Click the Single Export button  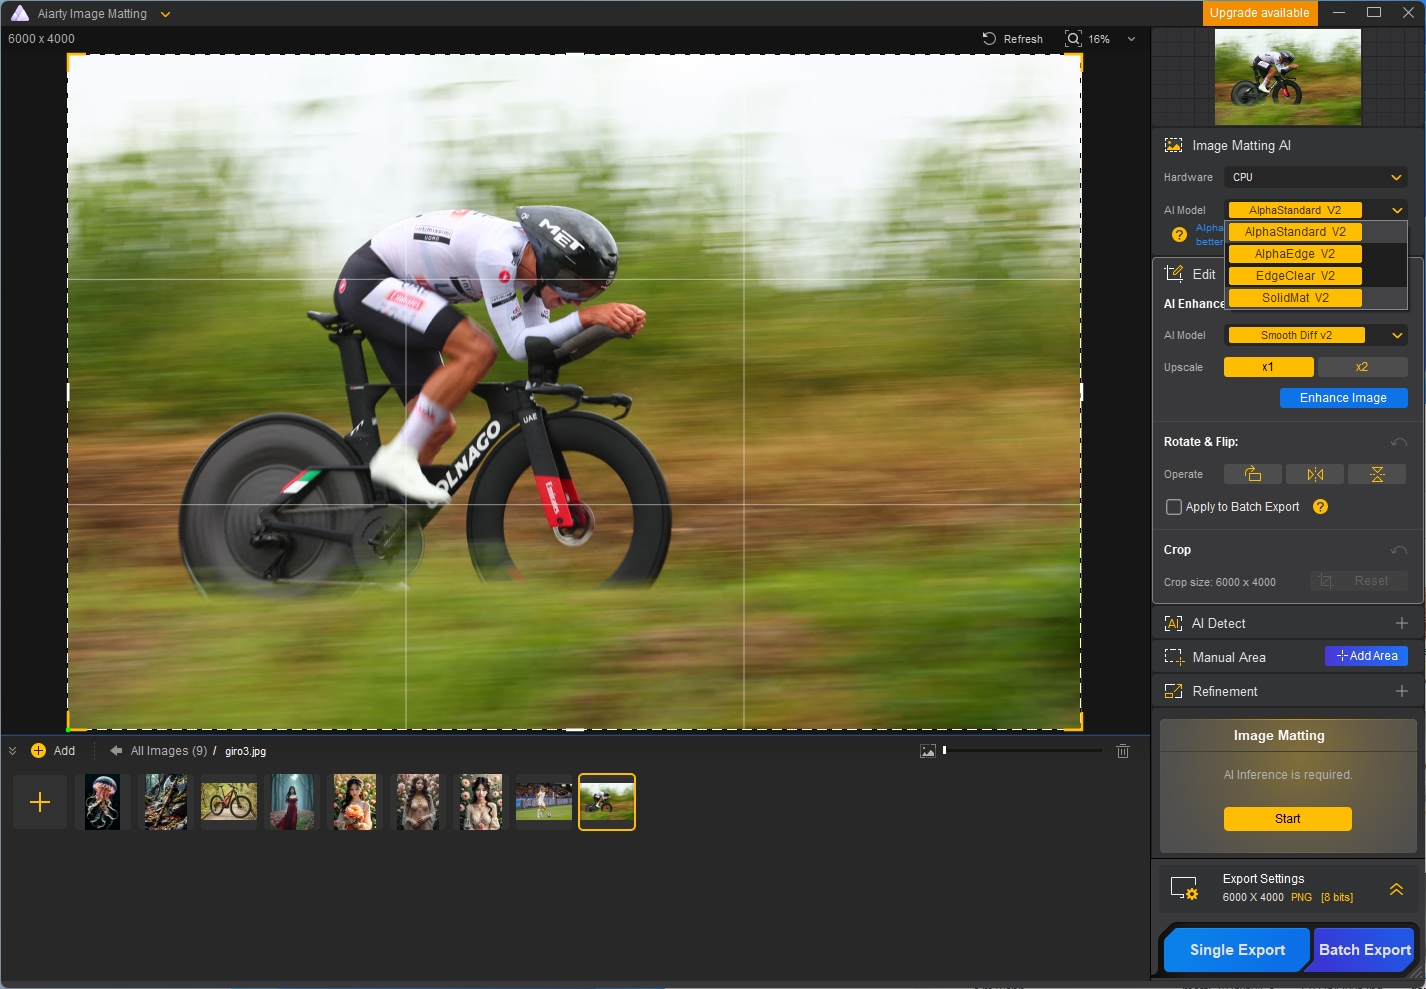(x=1237, y=950)
